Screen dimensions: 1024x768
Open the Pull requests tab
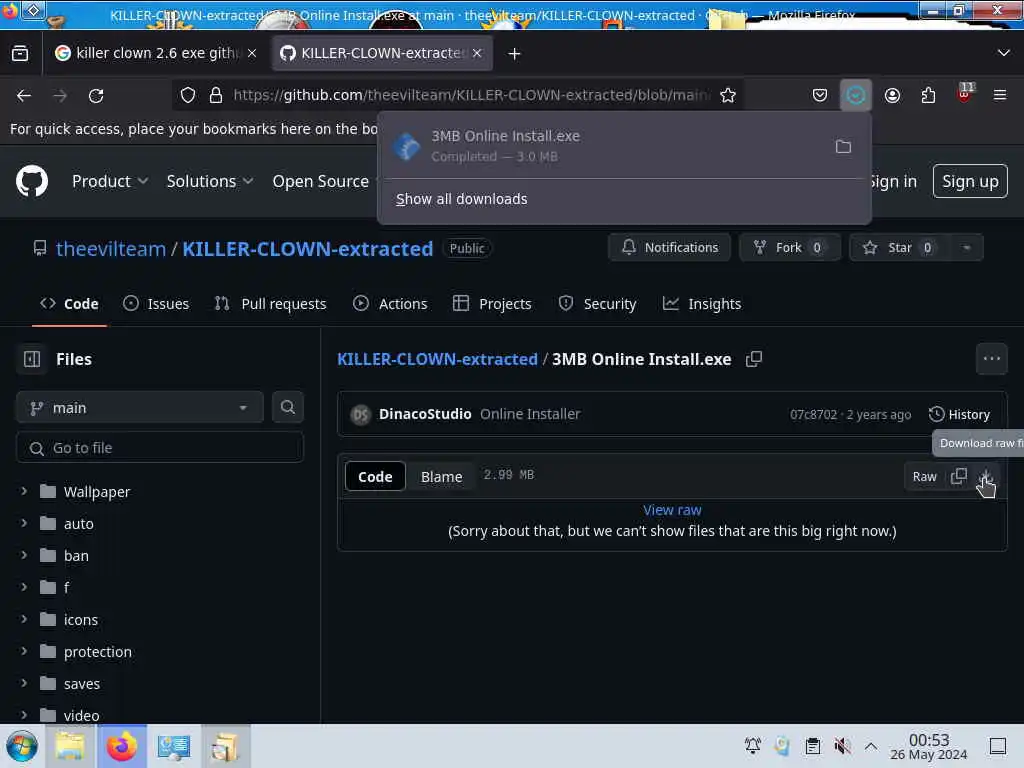270,304
